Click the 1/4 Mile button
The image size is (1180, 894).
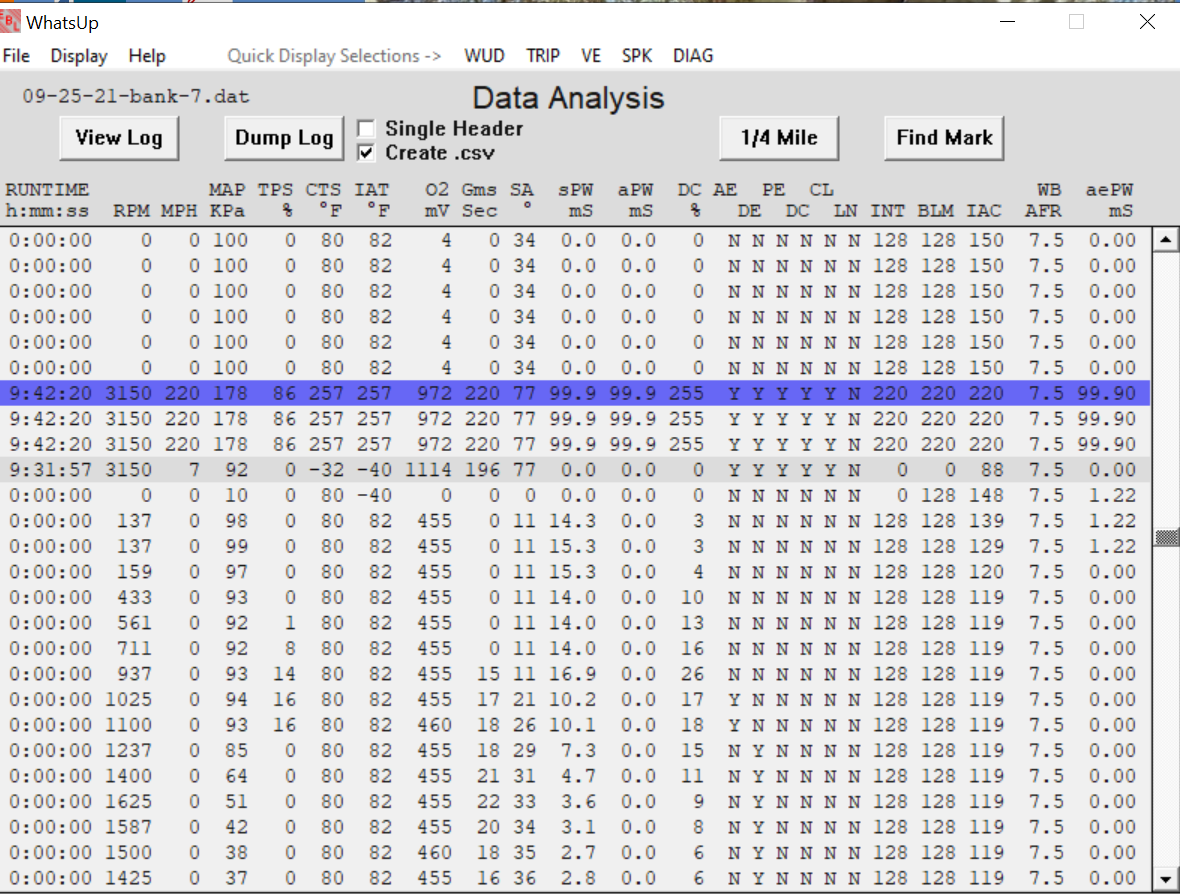tap(778, 138)
